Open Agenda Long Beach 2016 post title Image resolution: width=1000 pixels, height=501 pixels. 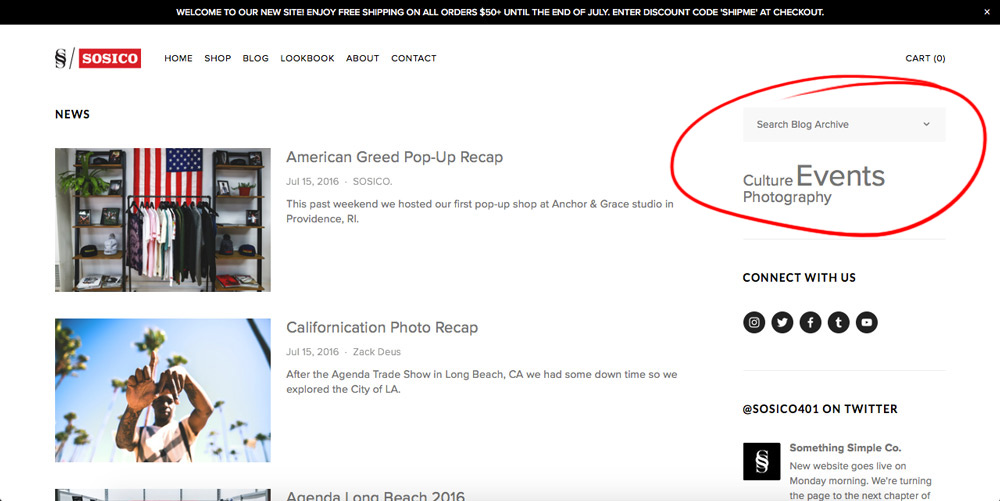click(x=375, y=495)
